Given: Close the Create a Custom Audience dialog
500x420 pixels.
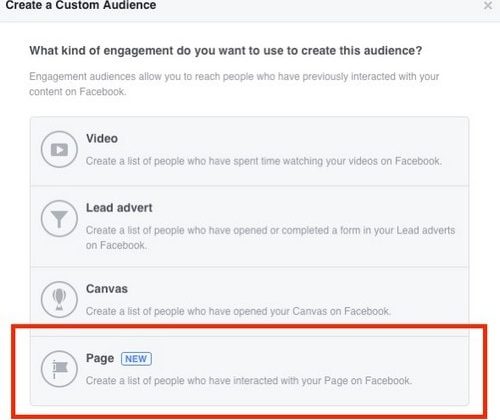Looking at the screenshot, I should point(488,6).
